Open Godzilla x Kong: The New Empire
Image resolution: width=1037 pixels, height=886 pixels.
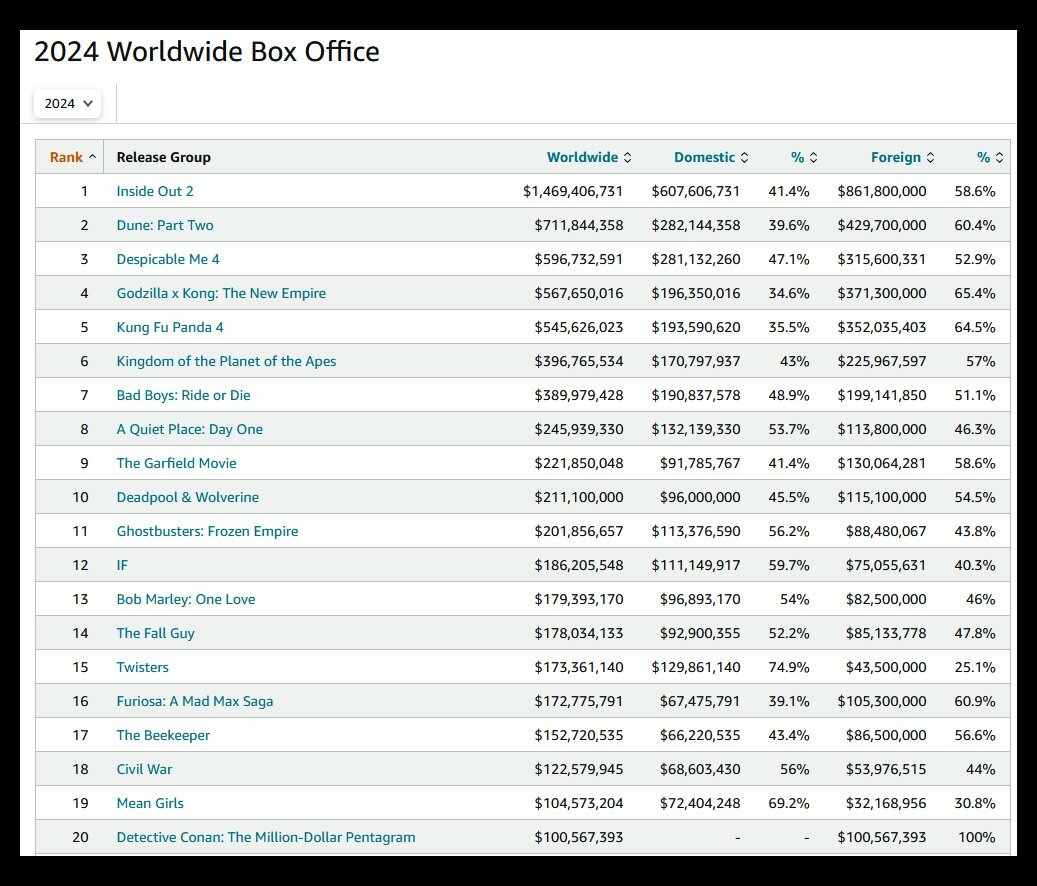pyautogui.click(x=221, y=293)
